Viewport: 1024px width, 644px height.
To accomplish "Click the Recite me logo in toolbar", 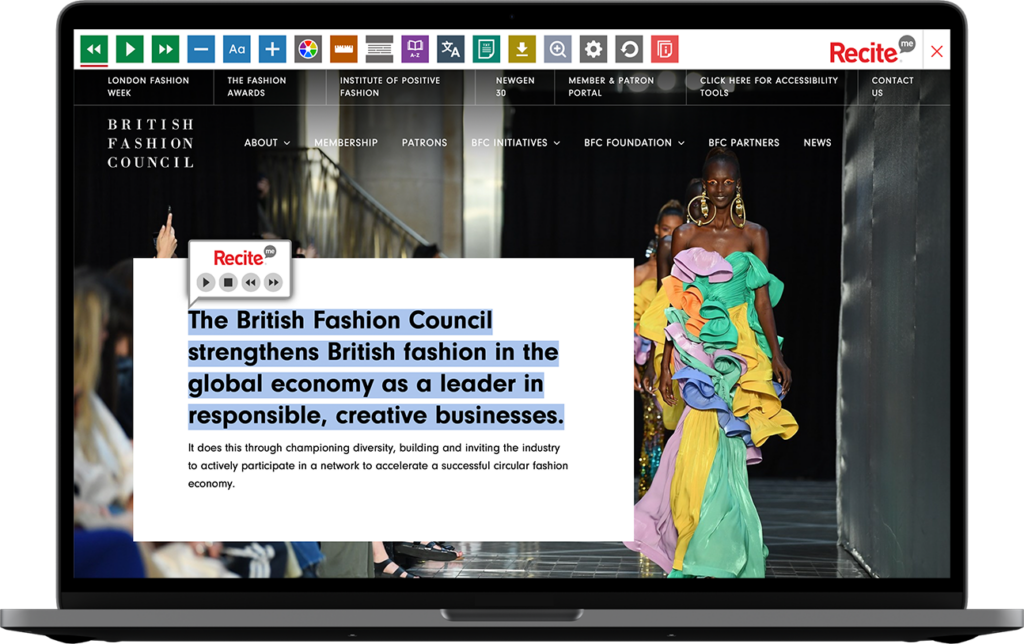I will (x=872, y=50).
